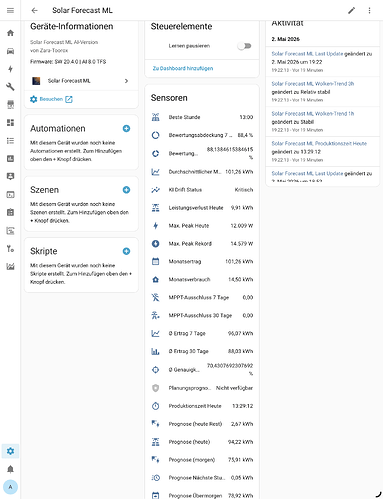
Task: Open the Ø Ertrag 7 Tage sensor
Action: pyautogui.click(x=202, y=333)
